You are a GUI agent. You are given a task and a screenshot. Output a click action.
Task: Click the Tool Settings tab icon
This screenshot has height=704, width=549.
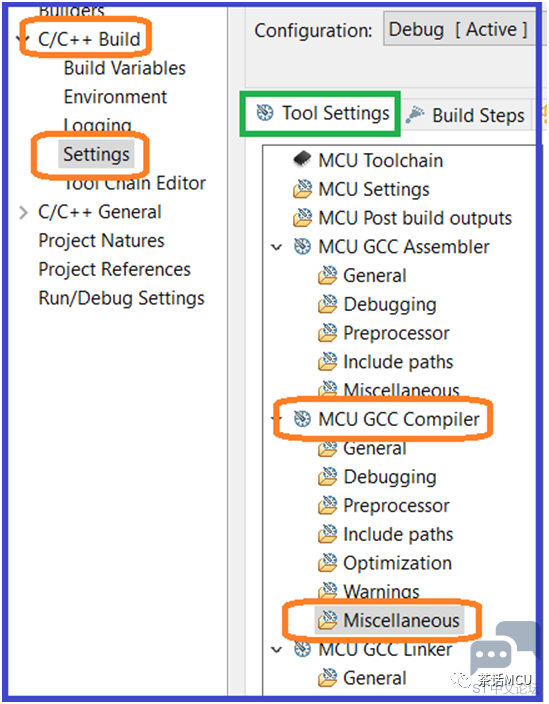(x=265, y=112)
